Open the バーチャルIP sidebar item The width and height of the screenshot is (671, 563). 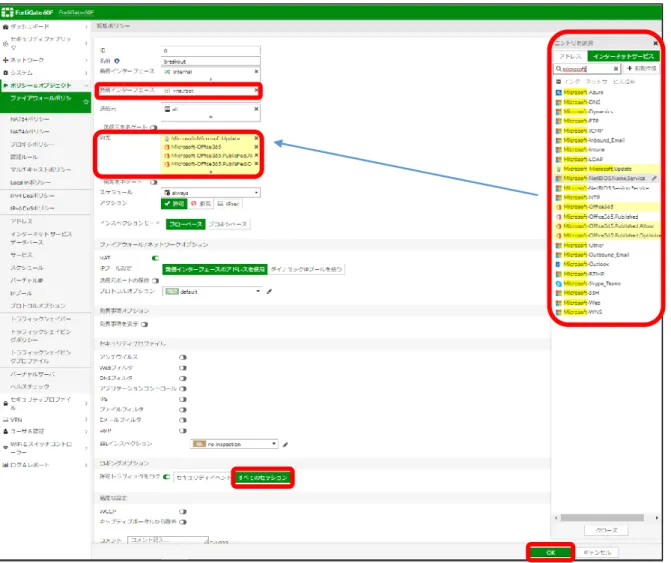[x=27, y=280]
